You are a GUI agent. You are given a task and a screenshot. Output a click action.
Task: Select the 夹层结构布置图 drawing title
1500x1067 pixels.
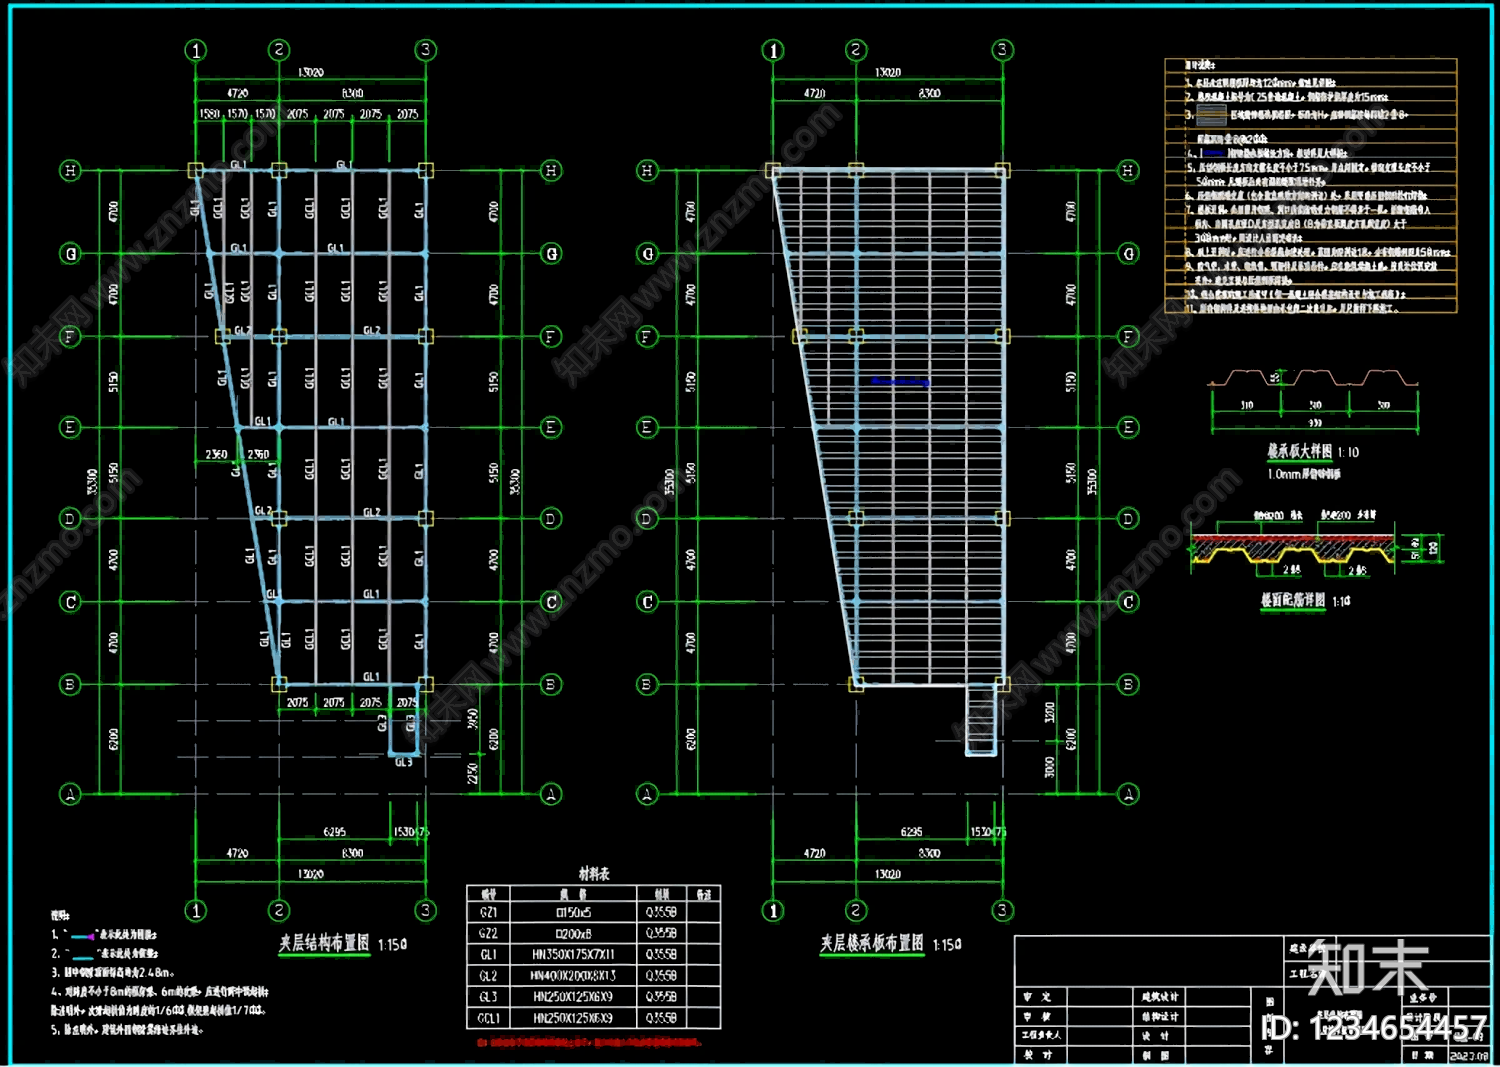(x=324, y=943)
